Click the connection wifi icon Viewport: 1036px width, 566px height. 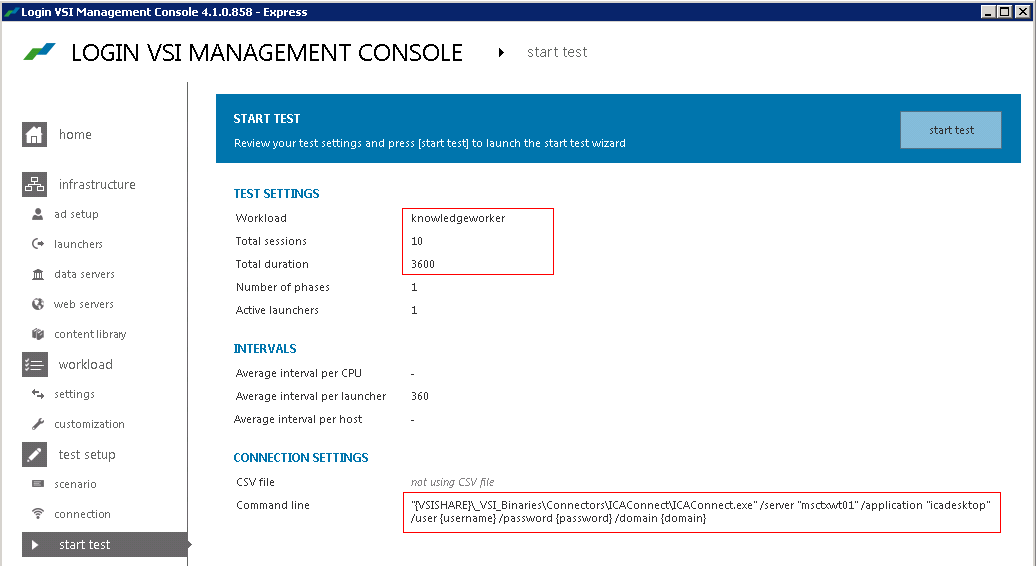[x=38, y=514]
